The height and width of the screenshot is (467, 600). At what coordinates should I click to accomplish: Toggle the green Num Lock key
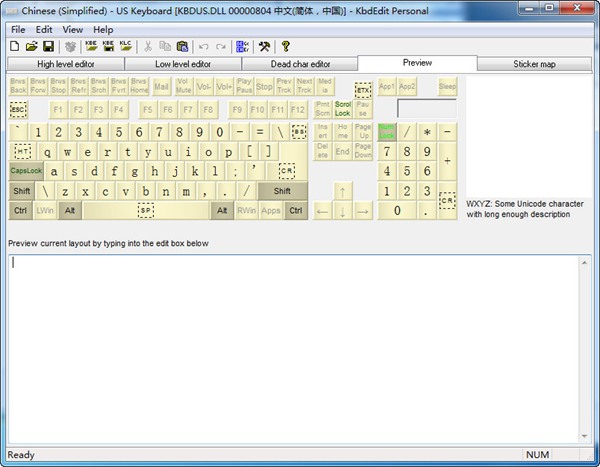(386, 132)
